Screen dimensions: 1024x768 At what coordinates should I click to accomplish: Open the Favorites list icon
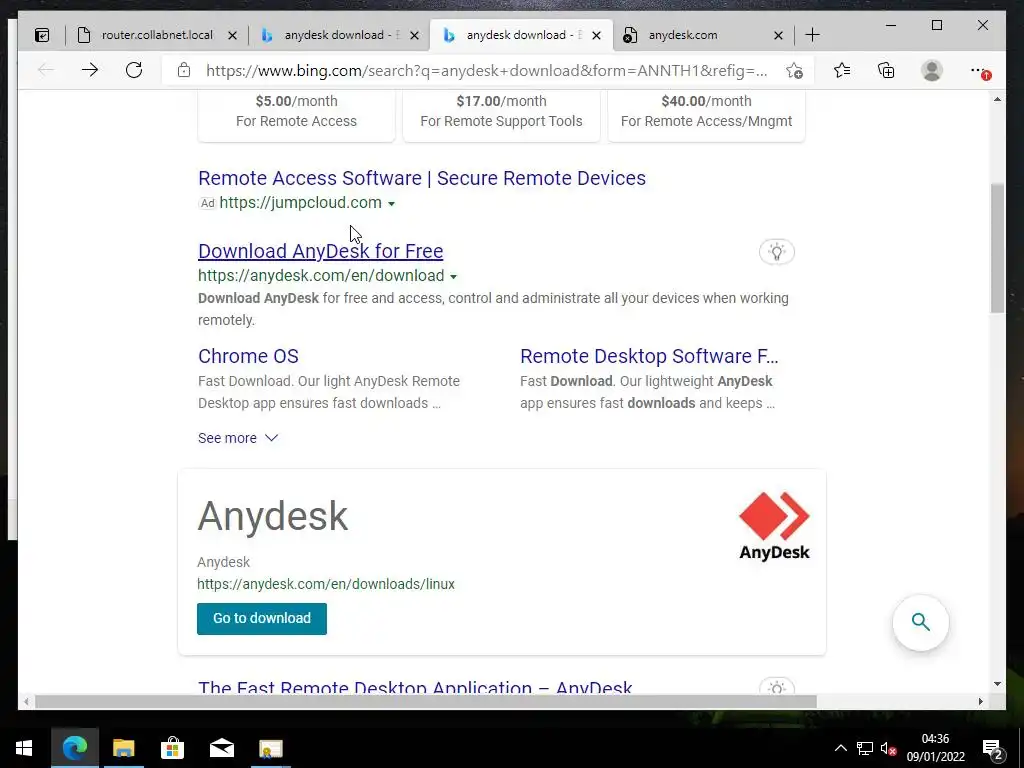tap(842, 70)
